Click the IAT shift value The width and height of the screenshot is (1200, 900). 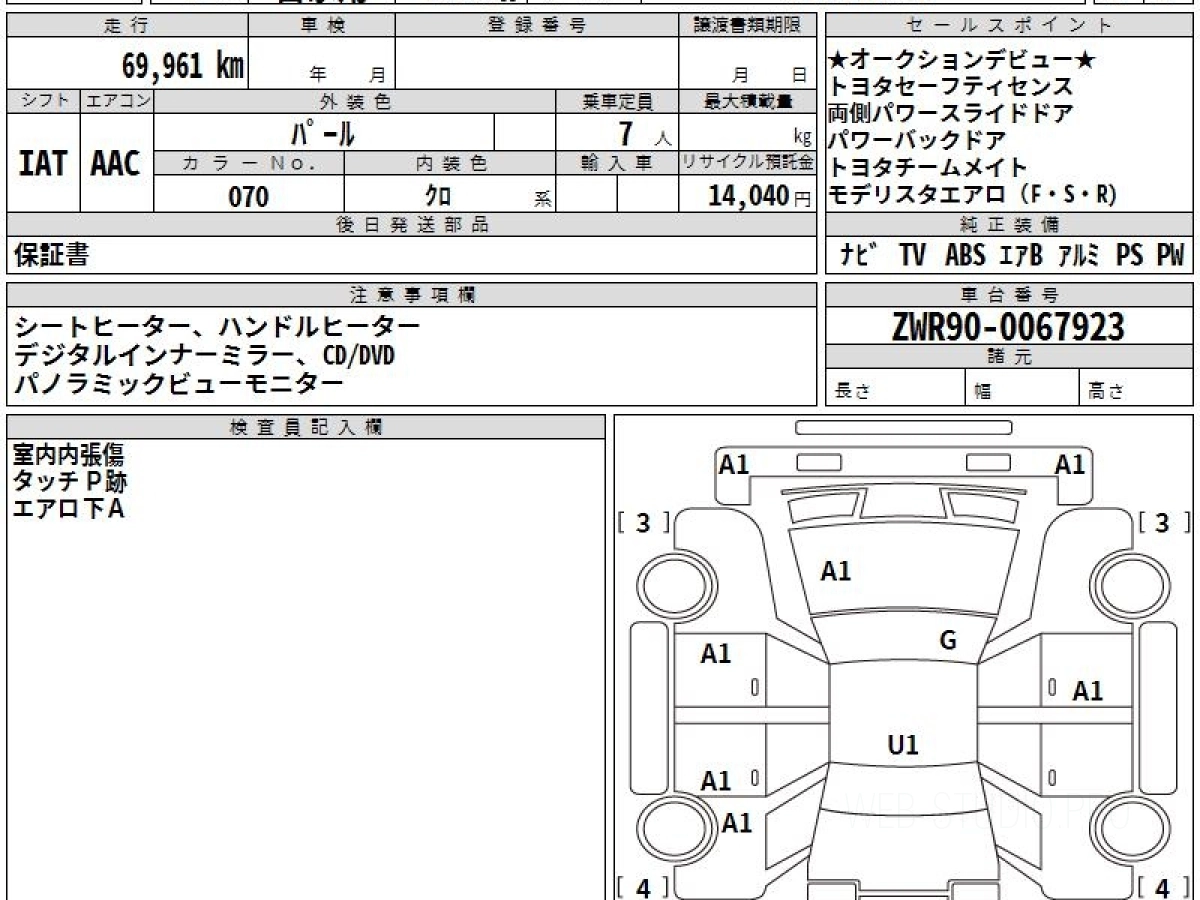pyautogui.click(x=43, y=163)
